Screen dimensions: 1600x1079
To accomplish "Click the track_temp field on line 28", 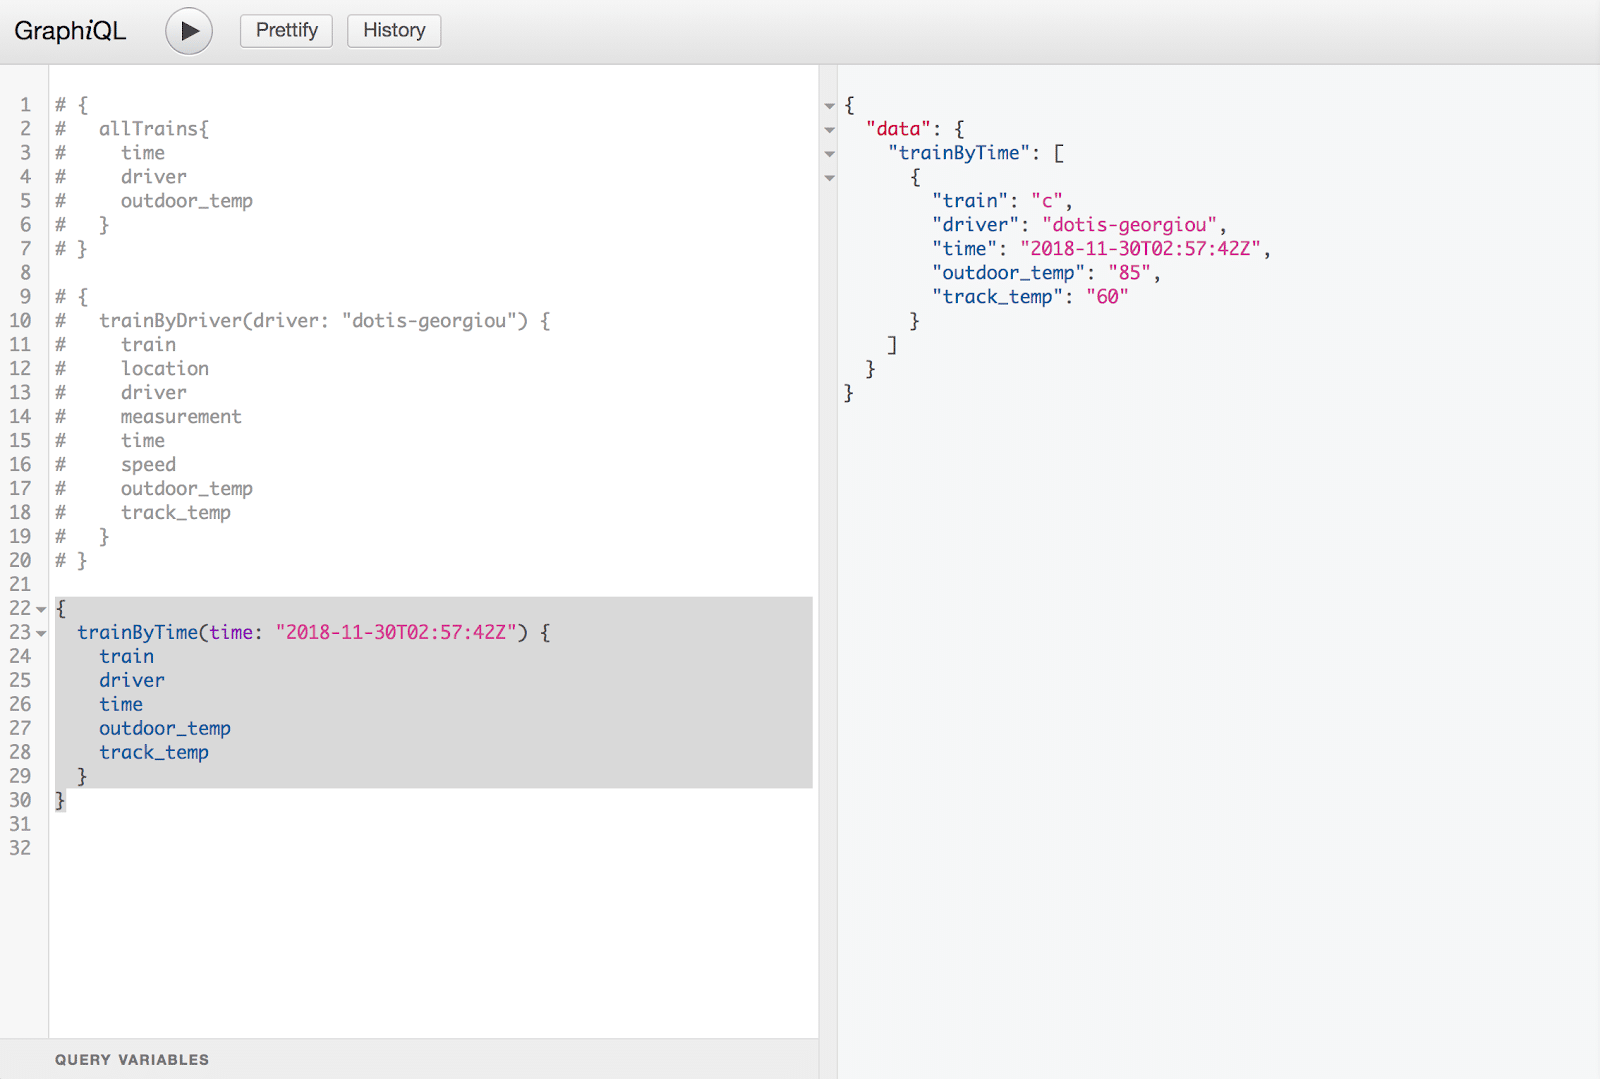I will (154, 752).
